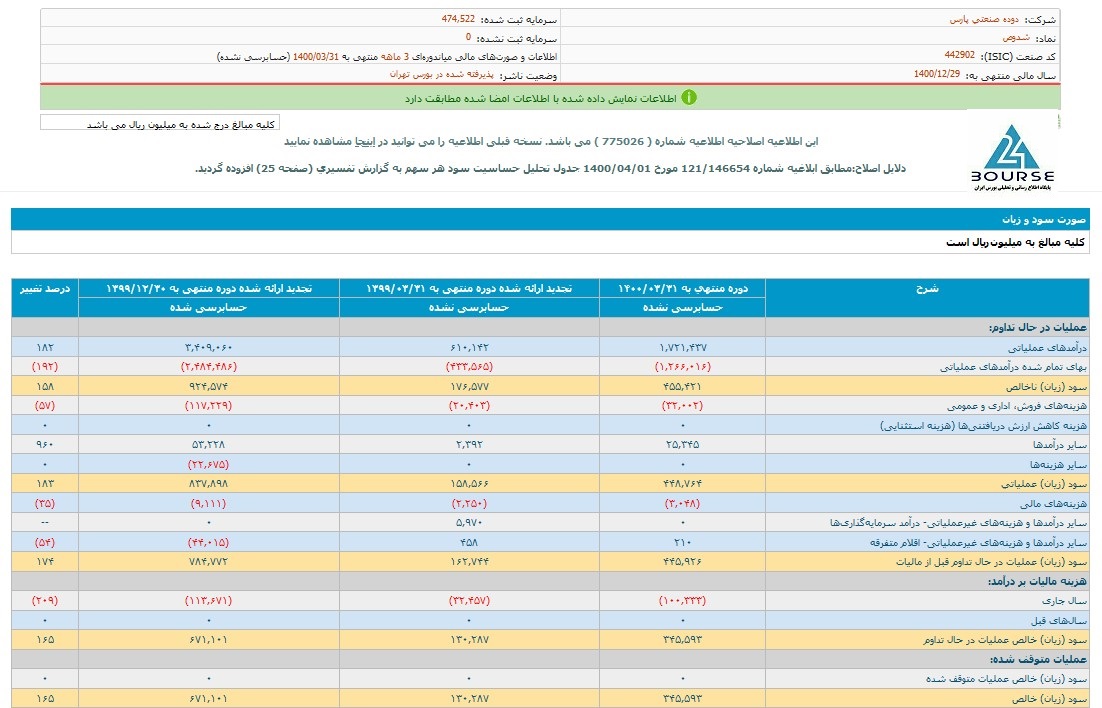Screen dimensions: 1102x708
Task: Click the operating profit value for audited 1399/12/30
Action: coord(208,484)
